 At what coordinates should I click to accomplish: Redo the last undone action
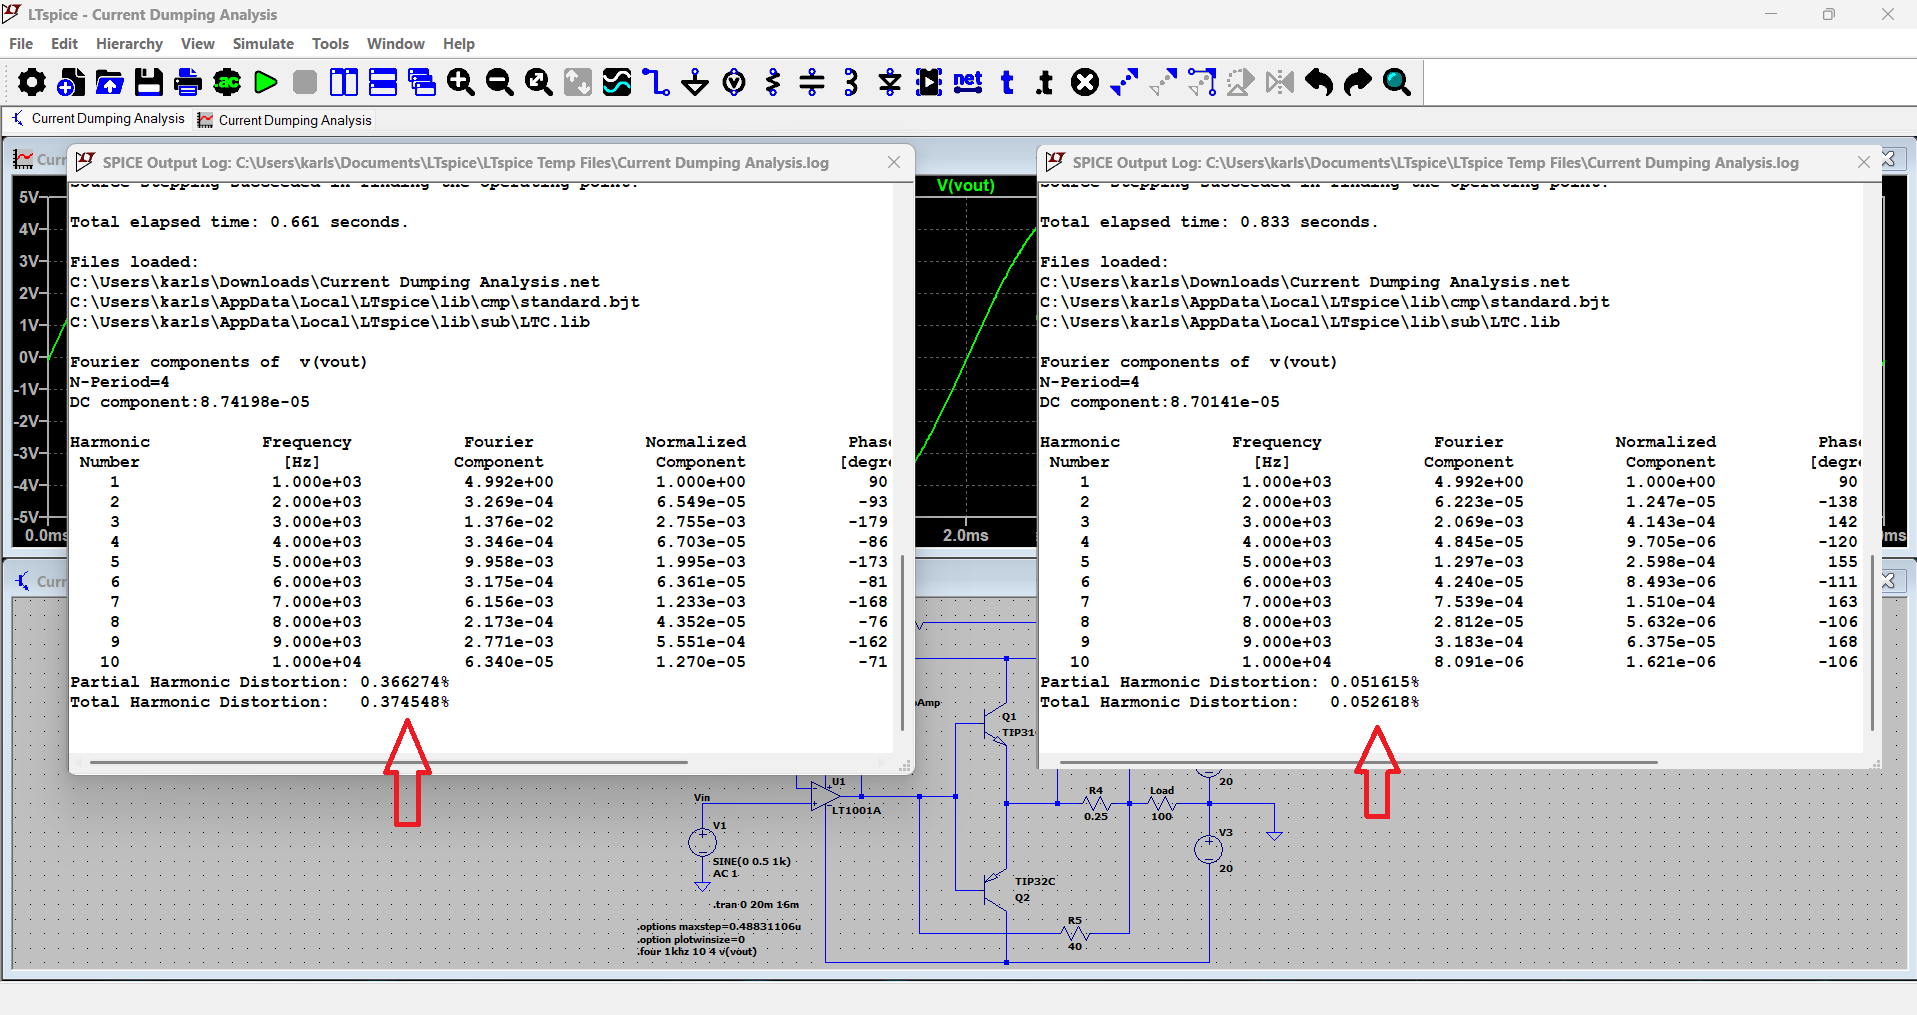[x=1358, y=82]
